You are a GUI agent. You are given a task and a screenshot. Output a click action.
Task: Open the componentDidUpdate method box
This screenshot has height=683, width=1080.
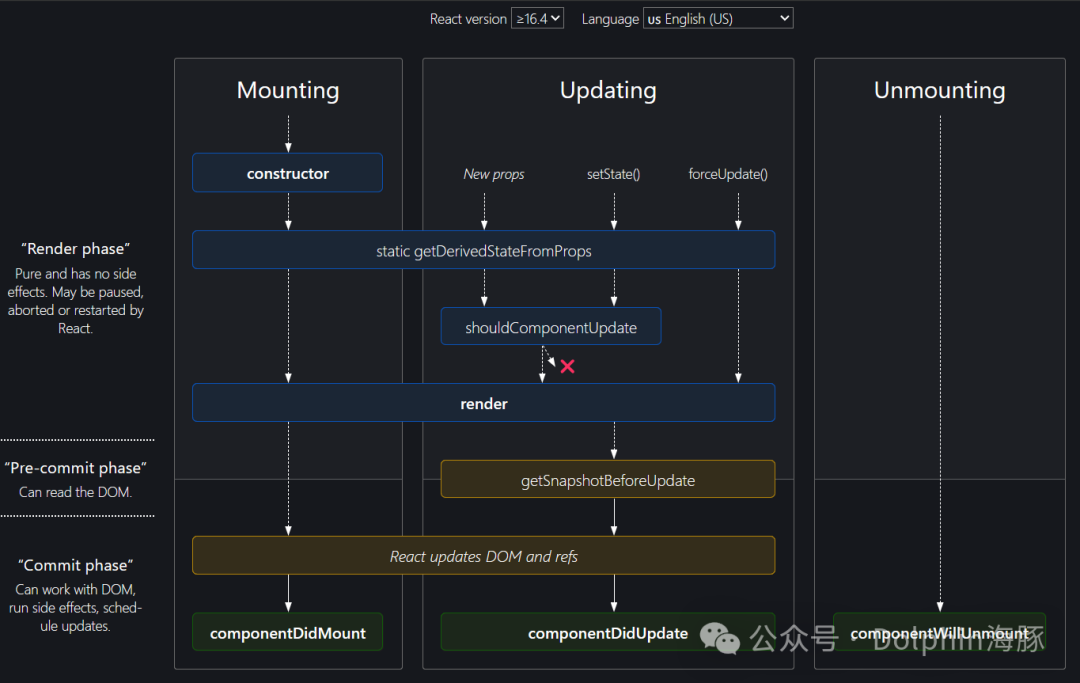point(608,632)
